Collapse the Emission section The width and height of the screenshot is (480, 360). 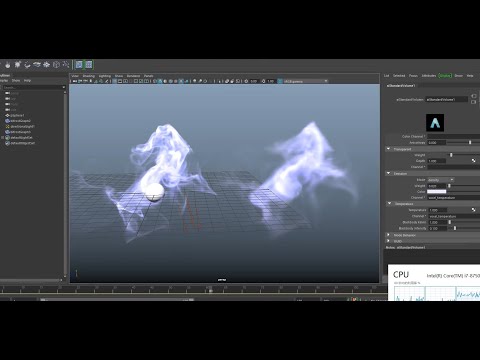click(388, 173)
